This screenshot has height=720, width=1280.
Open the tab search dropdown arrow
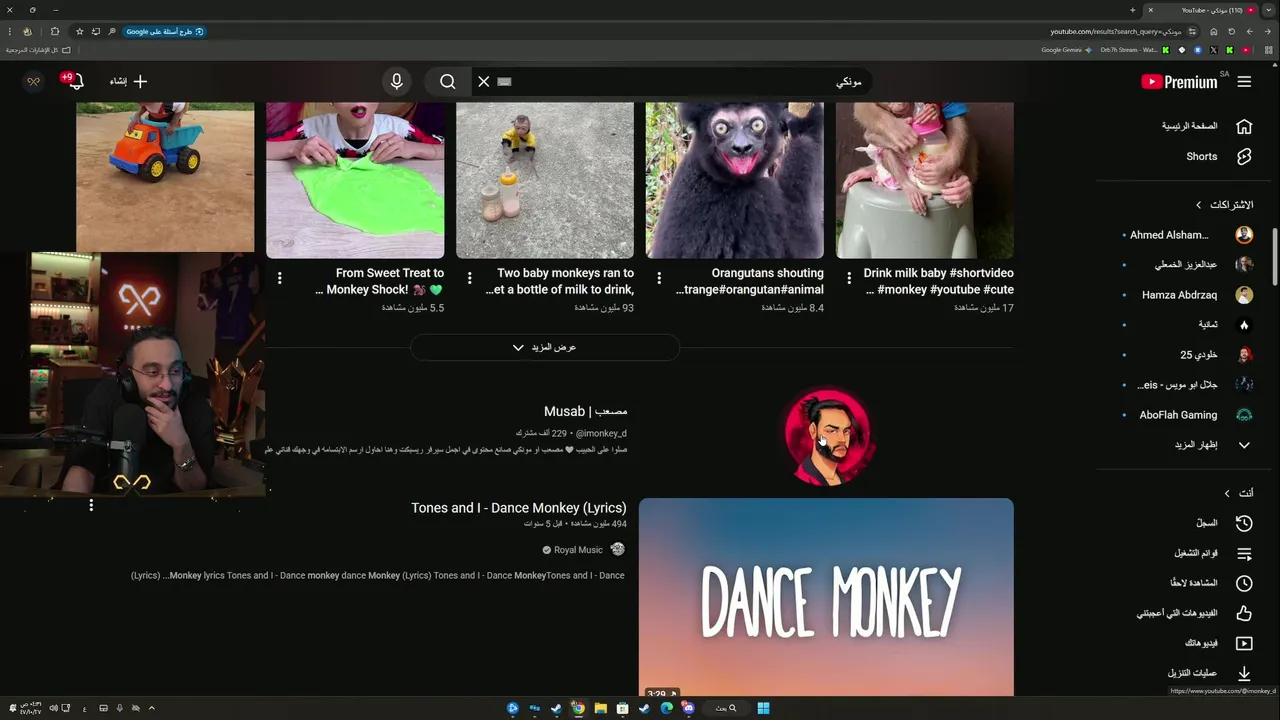tap(1268, 10)
